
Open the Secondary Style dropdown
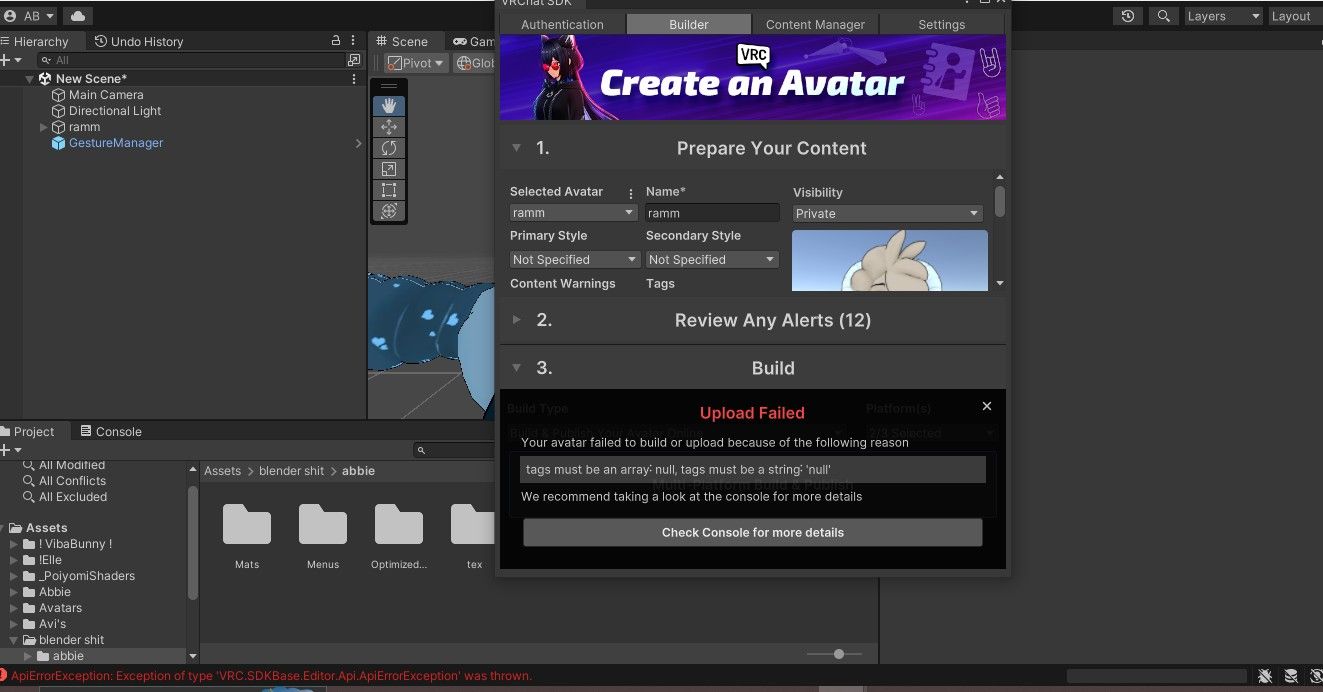point(712,259)
